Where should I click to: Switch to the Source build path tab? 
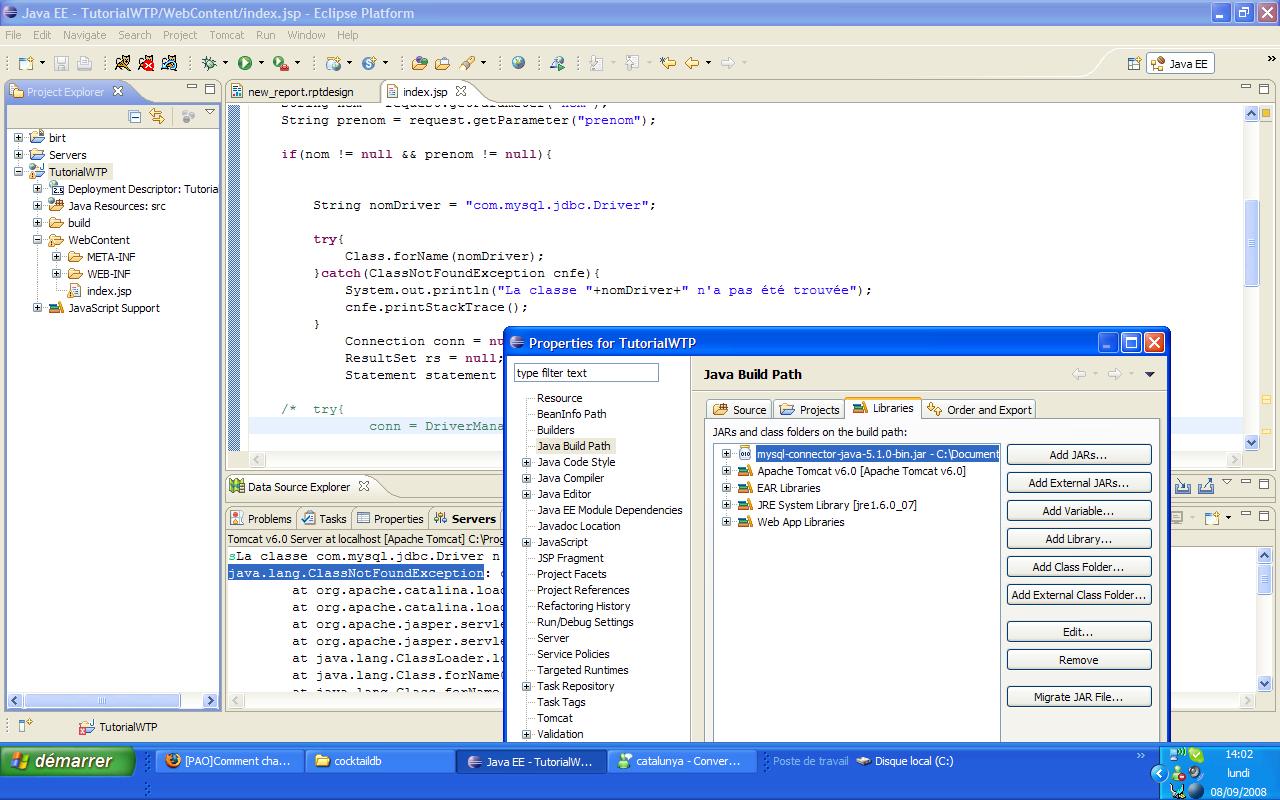[740, 409]
